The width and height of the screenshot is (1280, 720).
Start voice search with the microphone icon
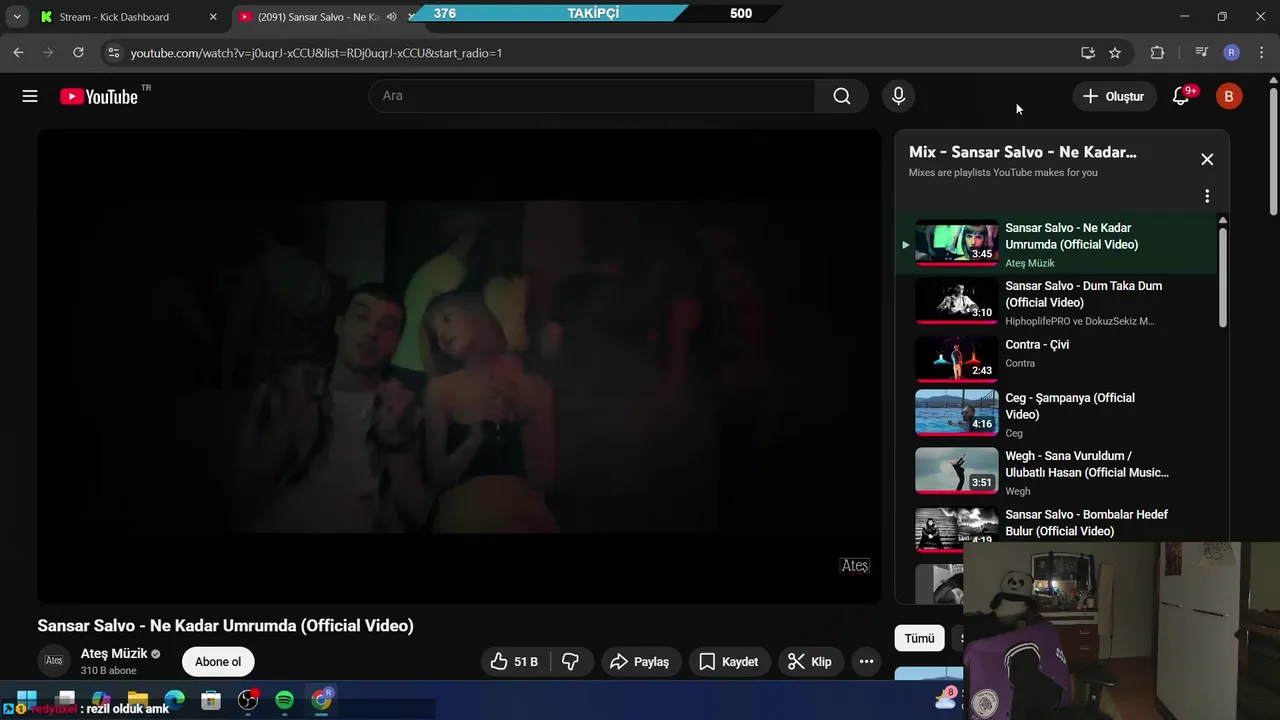click(898, 96)
